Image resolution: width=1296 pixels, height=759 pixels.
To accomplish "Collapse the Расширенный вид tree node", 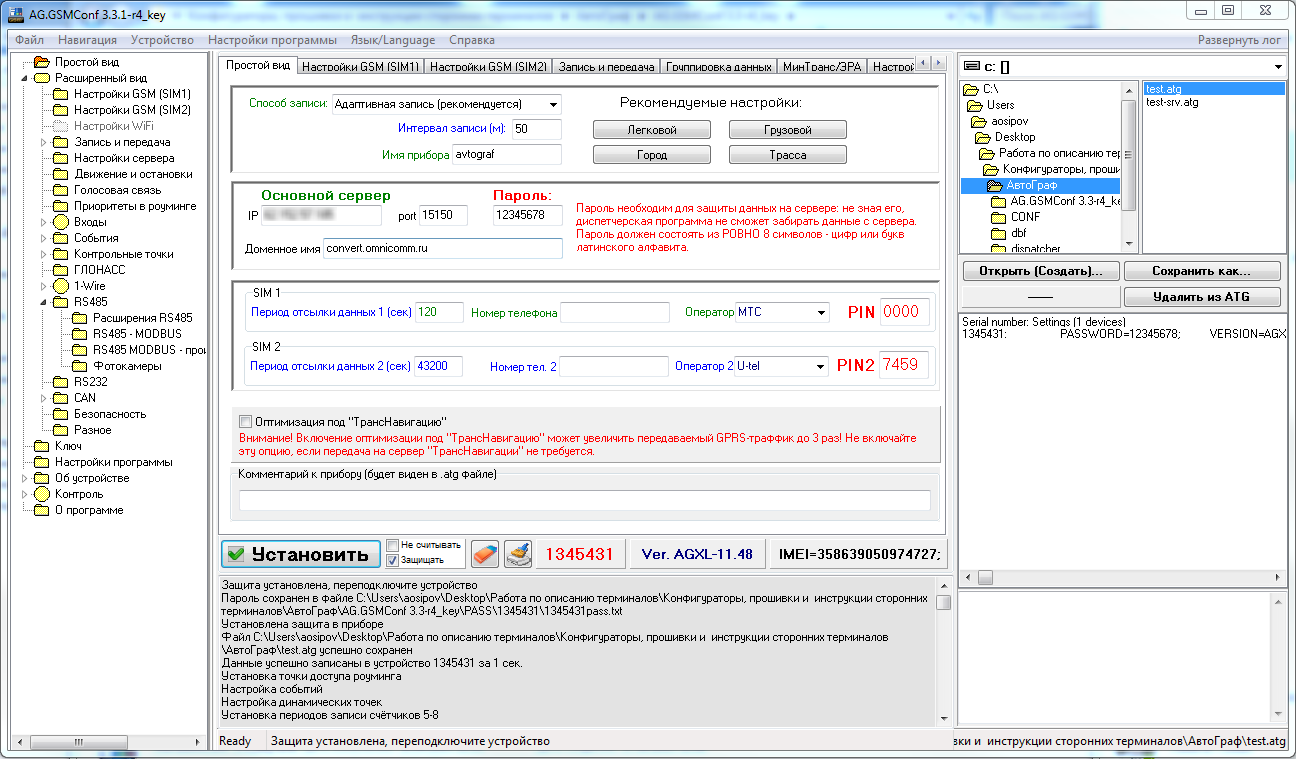I will click(24, 78).
